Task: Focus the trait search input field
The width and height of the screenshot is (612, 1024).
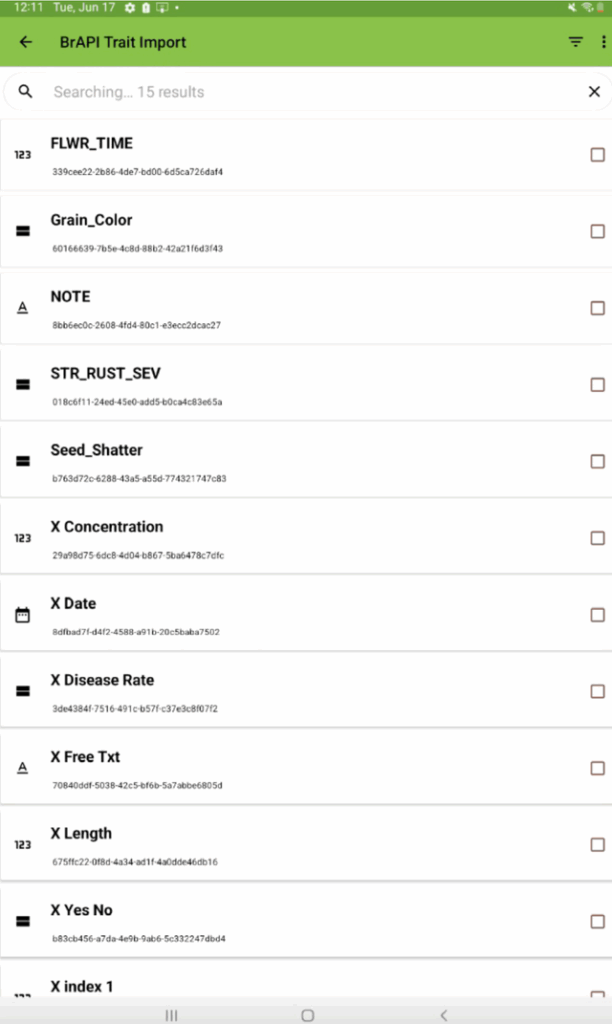Action: [x=300, y=92]
